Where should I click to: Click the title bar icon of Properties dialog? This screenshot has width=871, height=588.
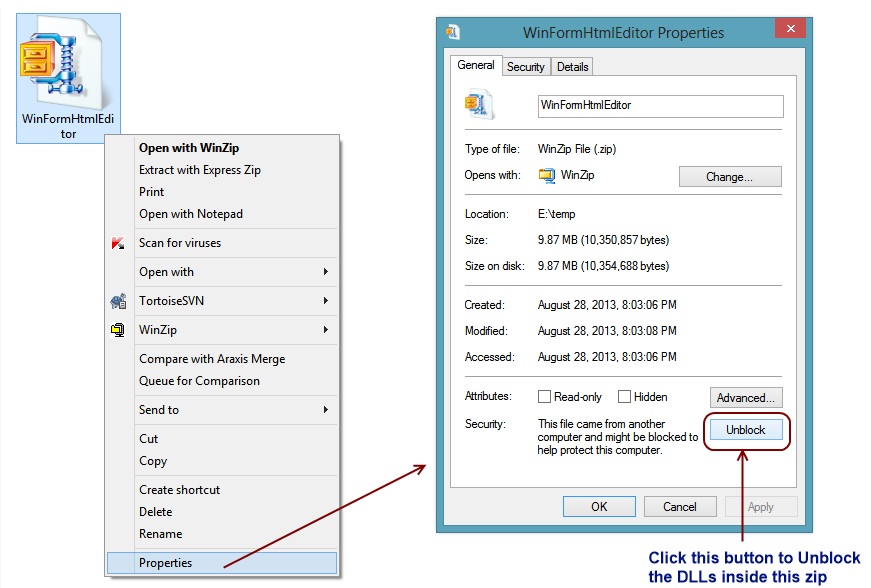tap(453, 32)
